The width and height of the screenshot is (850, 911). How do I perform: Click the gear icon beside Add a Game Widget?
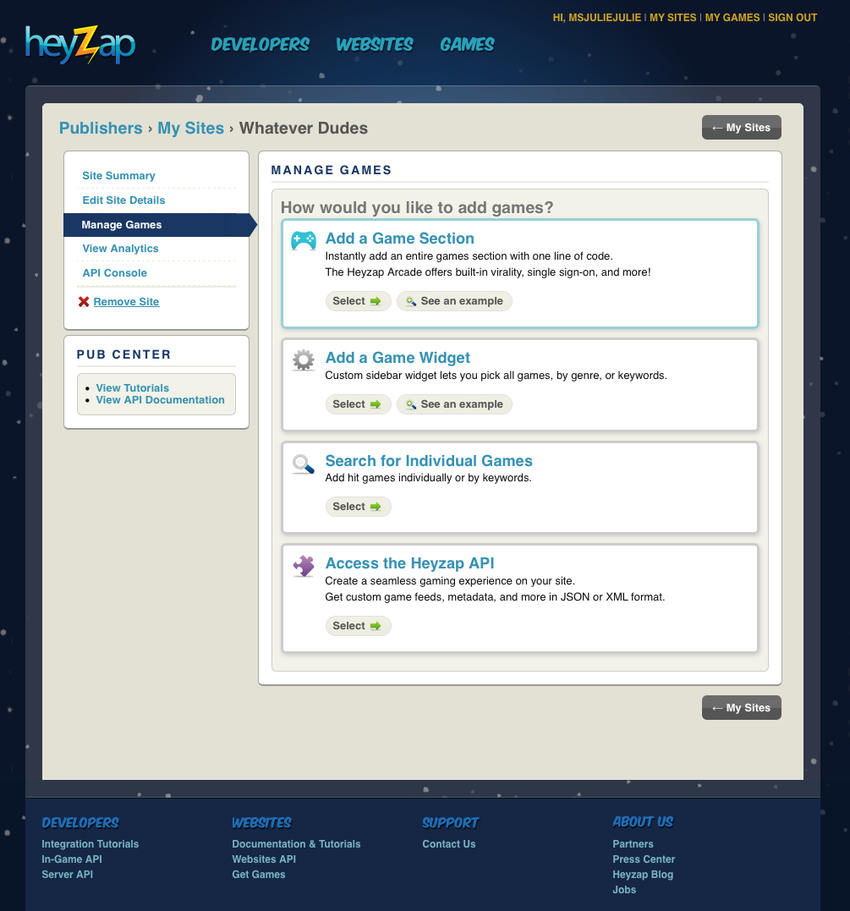[x=303, y=360]
